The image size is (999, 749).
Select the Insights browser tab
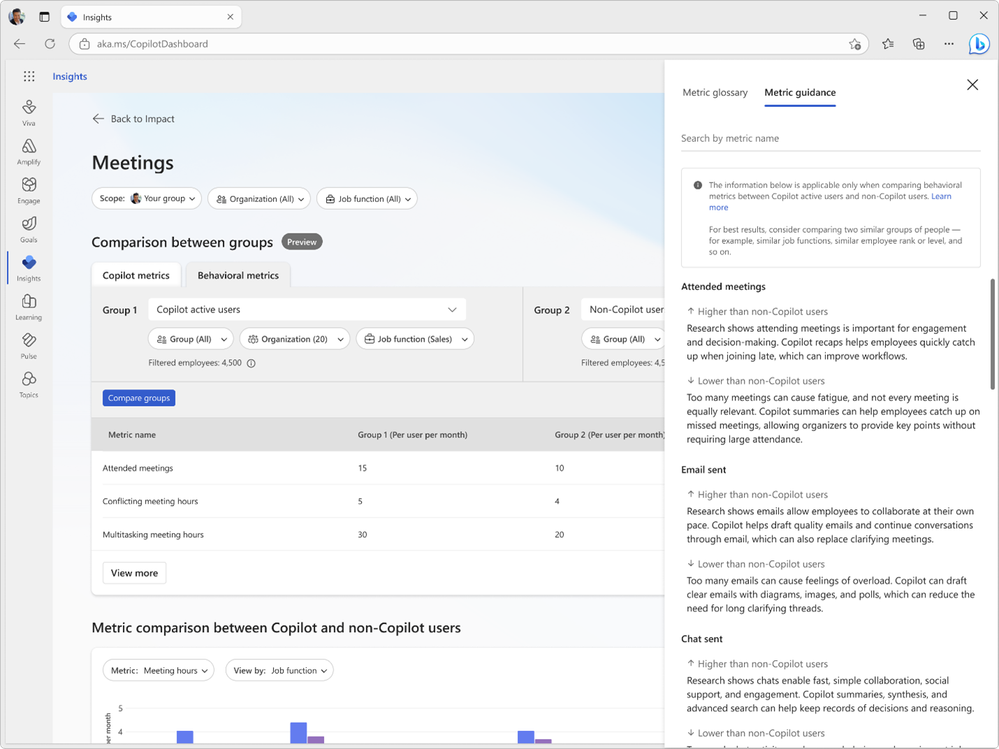click(151, 17)
